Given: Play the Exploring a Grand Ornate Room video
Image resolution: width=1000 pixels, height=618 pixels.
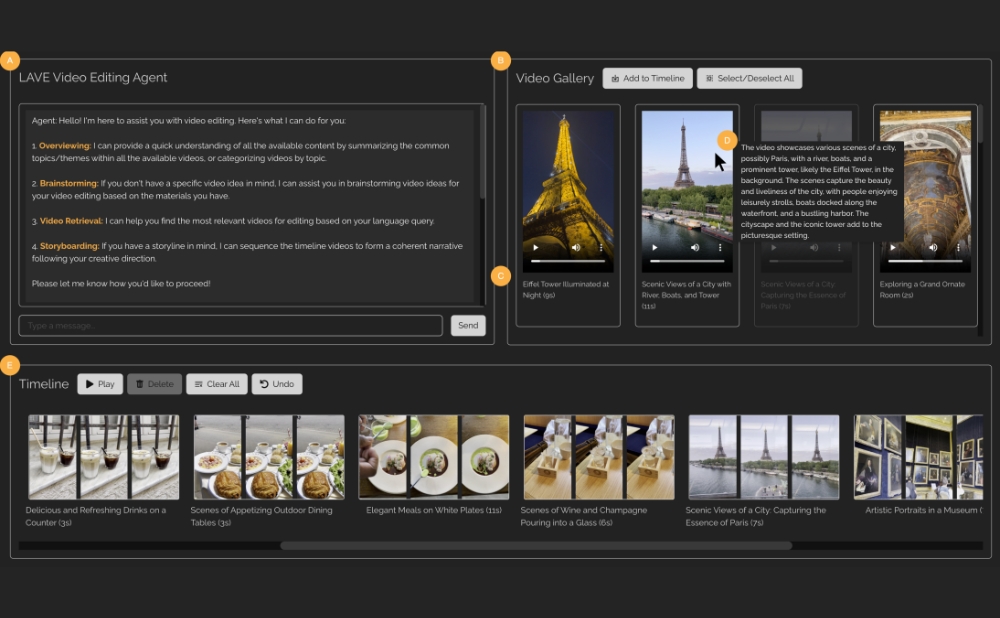Looking at the screenshot, I should point(893,247).
